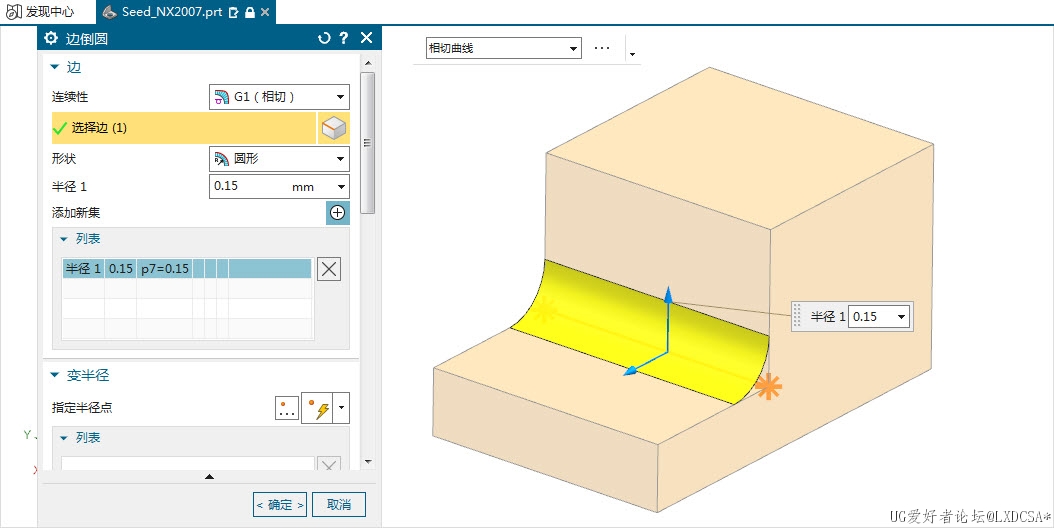Click the 半径 1 value field
1054x528 pixels.
(249, 186)
